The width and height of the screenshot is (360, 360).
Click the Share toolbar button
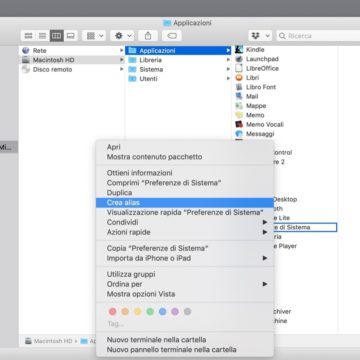click(x=148, y=36)
